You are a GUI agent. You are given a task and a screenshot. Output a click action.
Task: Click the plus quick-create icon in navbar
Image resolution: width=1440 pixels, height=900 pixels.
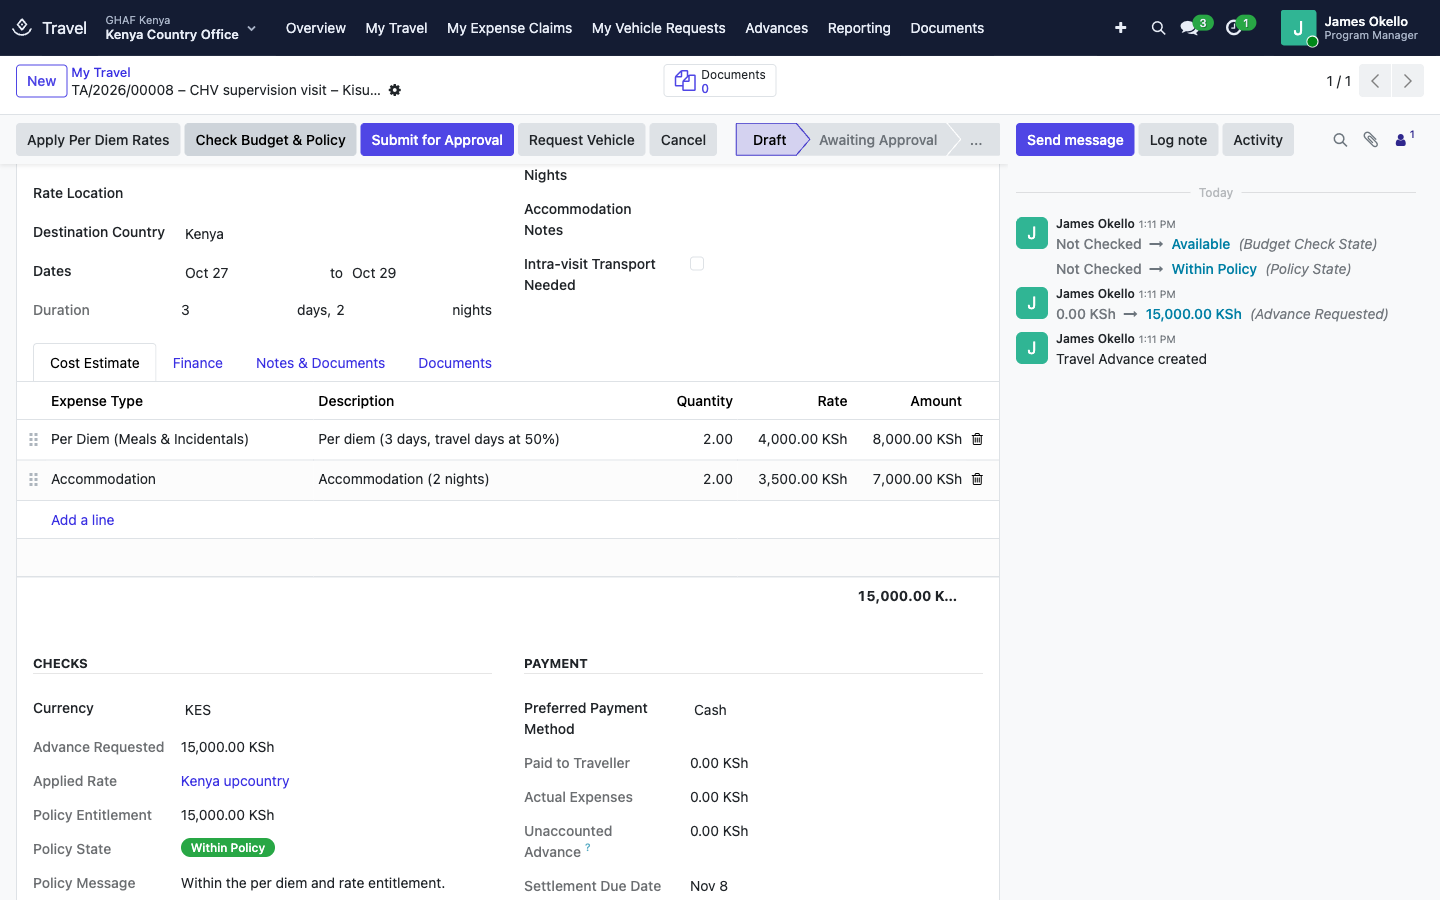1120,28
